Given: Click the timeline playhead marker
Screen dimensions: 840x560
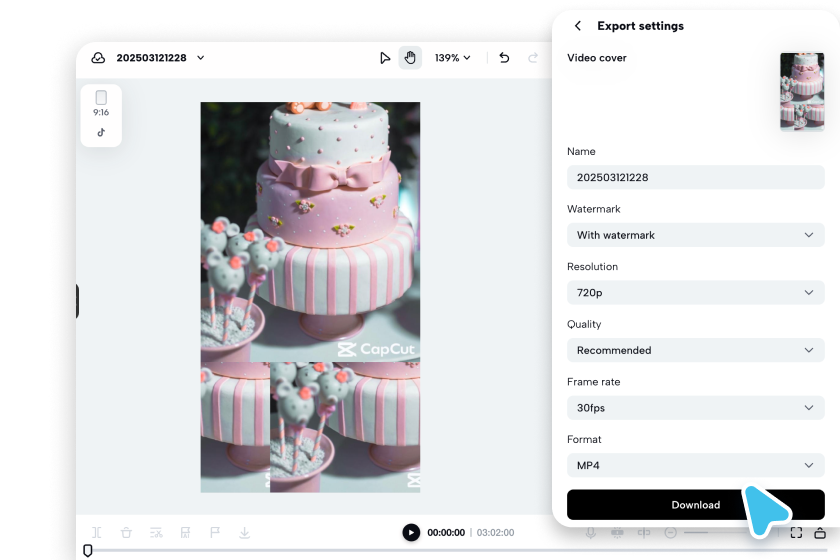Looking at the screenshot, I should click(88, 550).
